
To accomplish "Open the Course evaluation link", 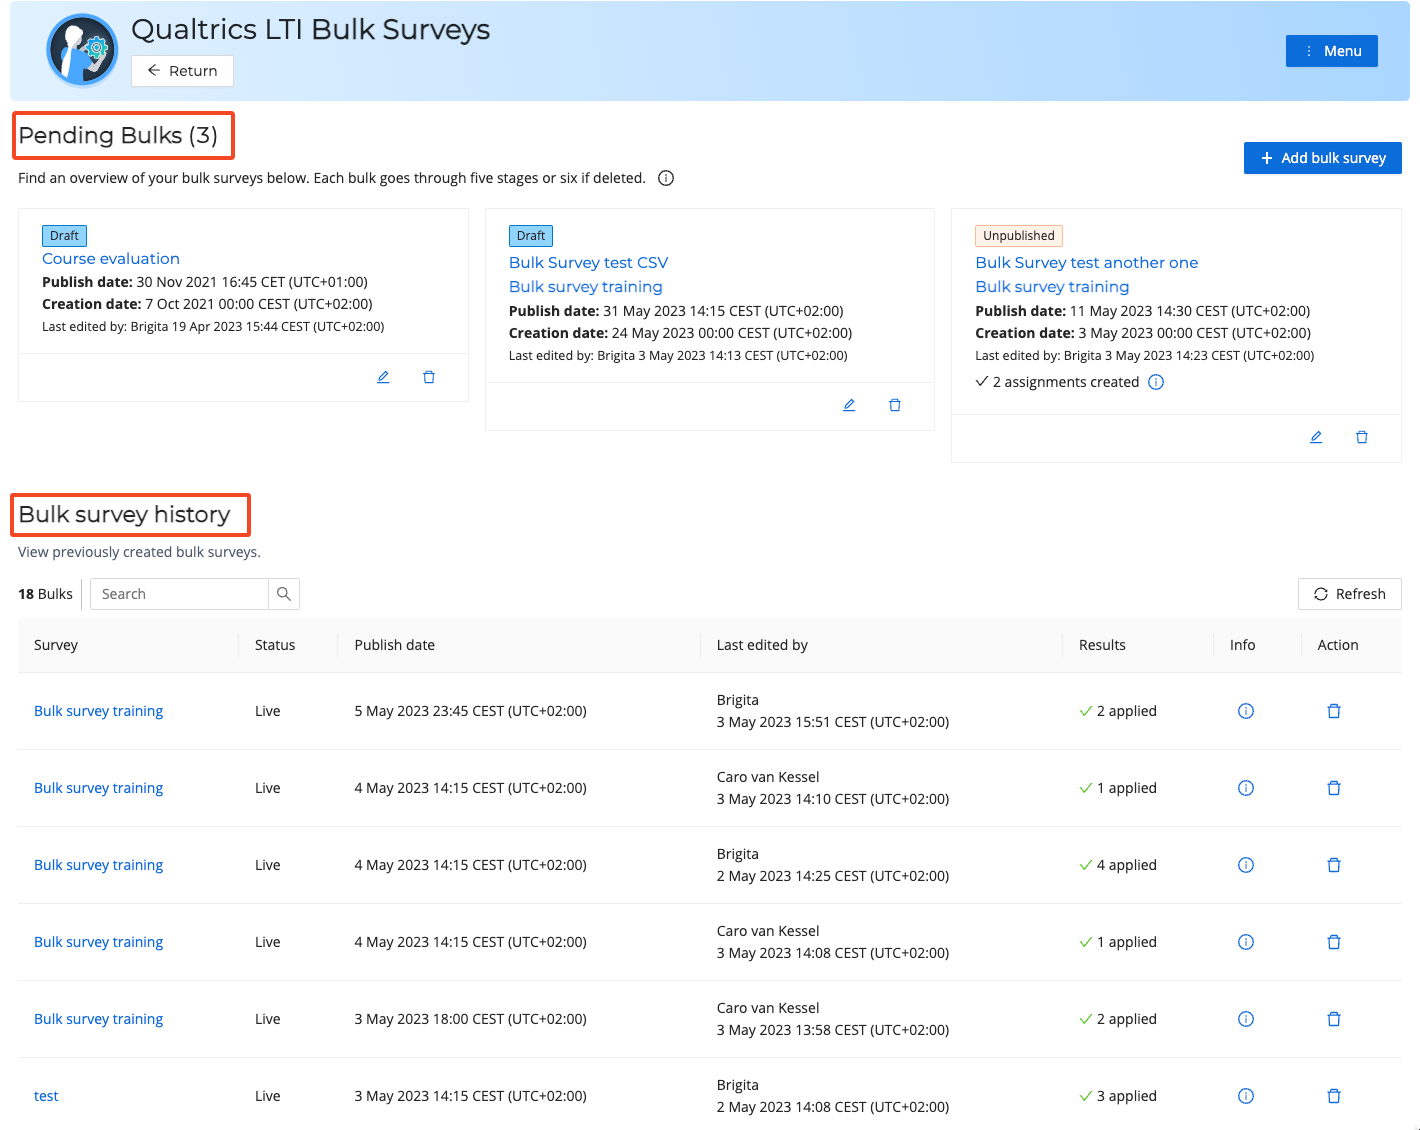I will [111, 259].
